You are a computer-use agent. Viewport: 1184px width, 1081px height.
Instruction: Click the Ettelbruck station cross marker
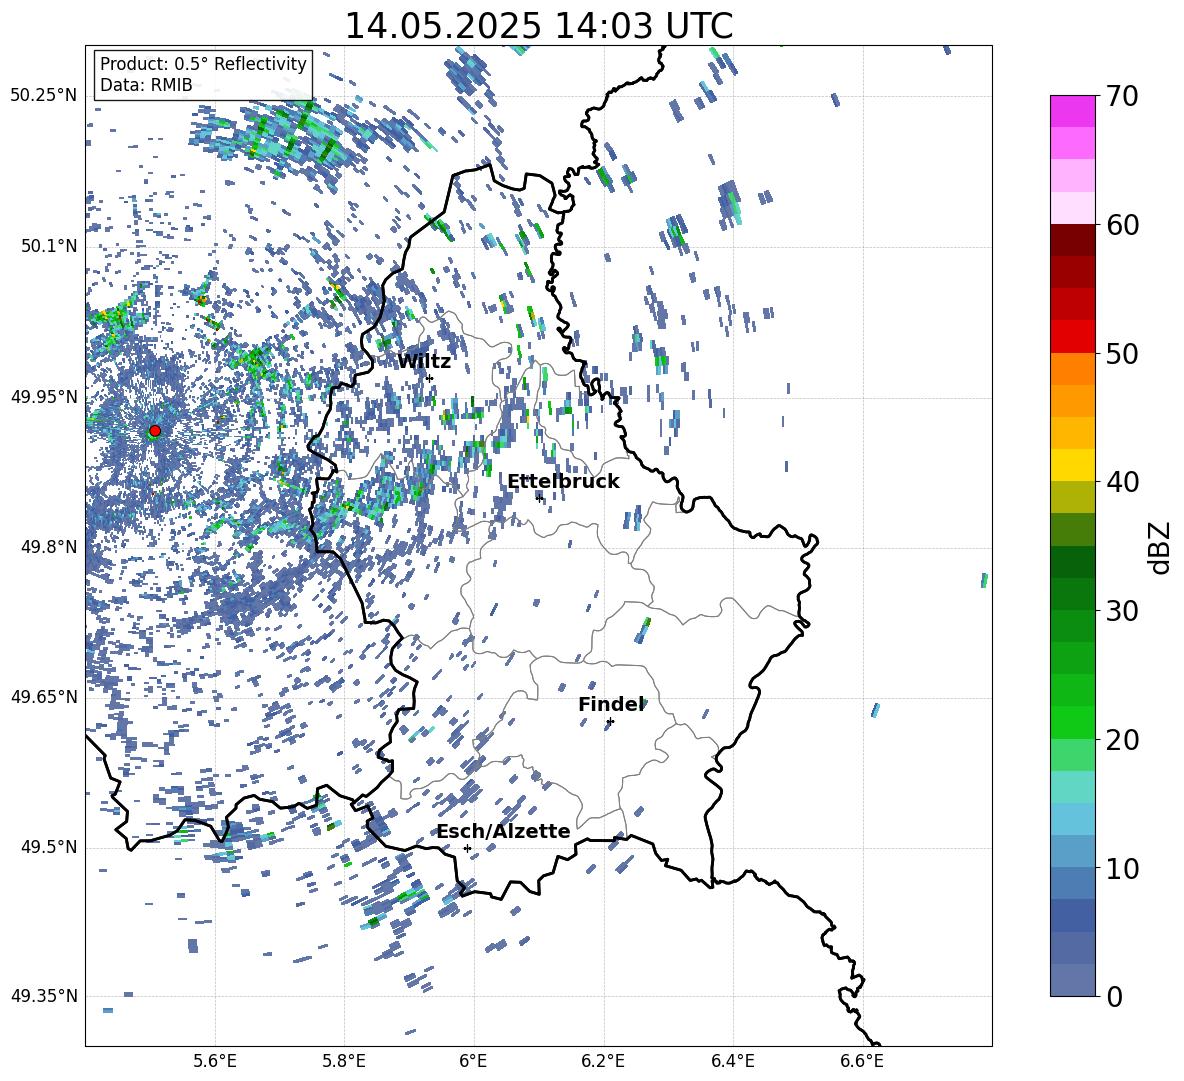538,497
